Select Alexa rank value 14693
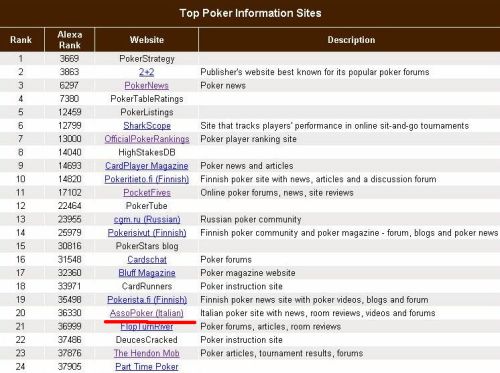 pyautogui.click(x=70, y=166)
